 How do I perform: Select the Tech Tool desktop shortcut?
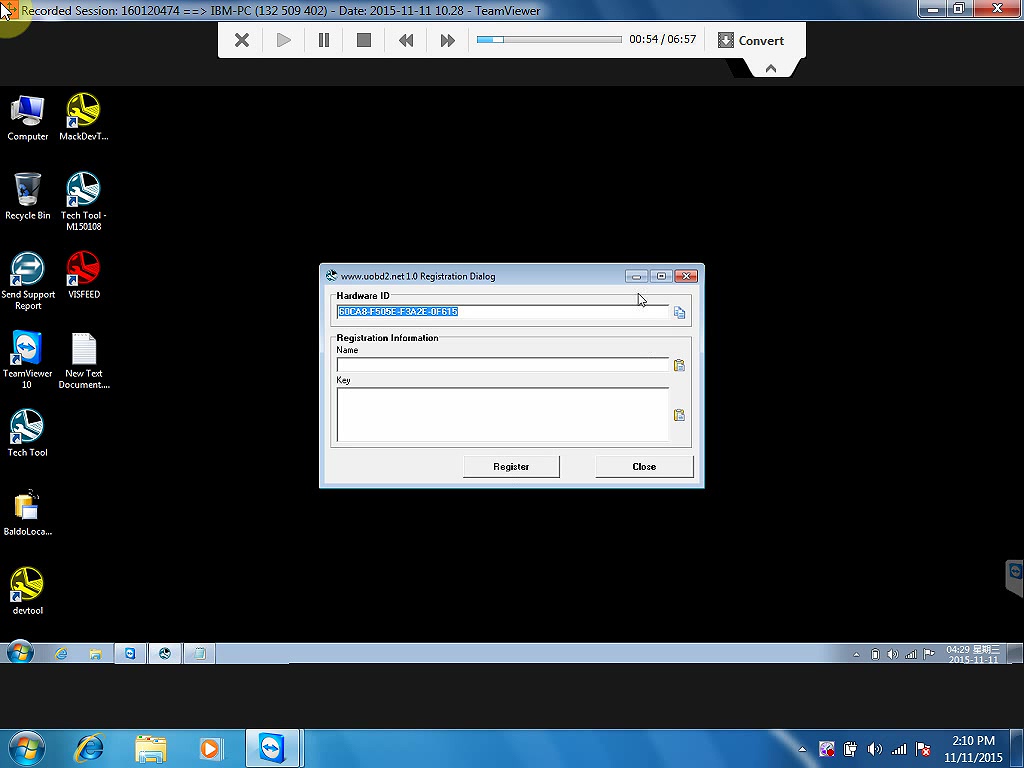(x=27, y=434)
